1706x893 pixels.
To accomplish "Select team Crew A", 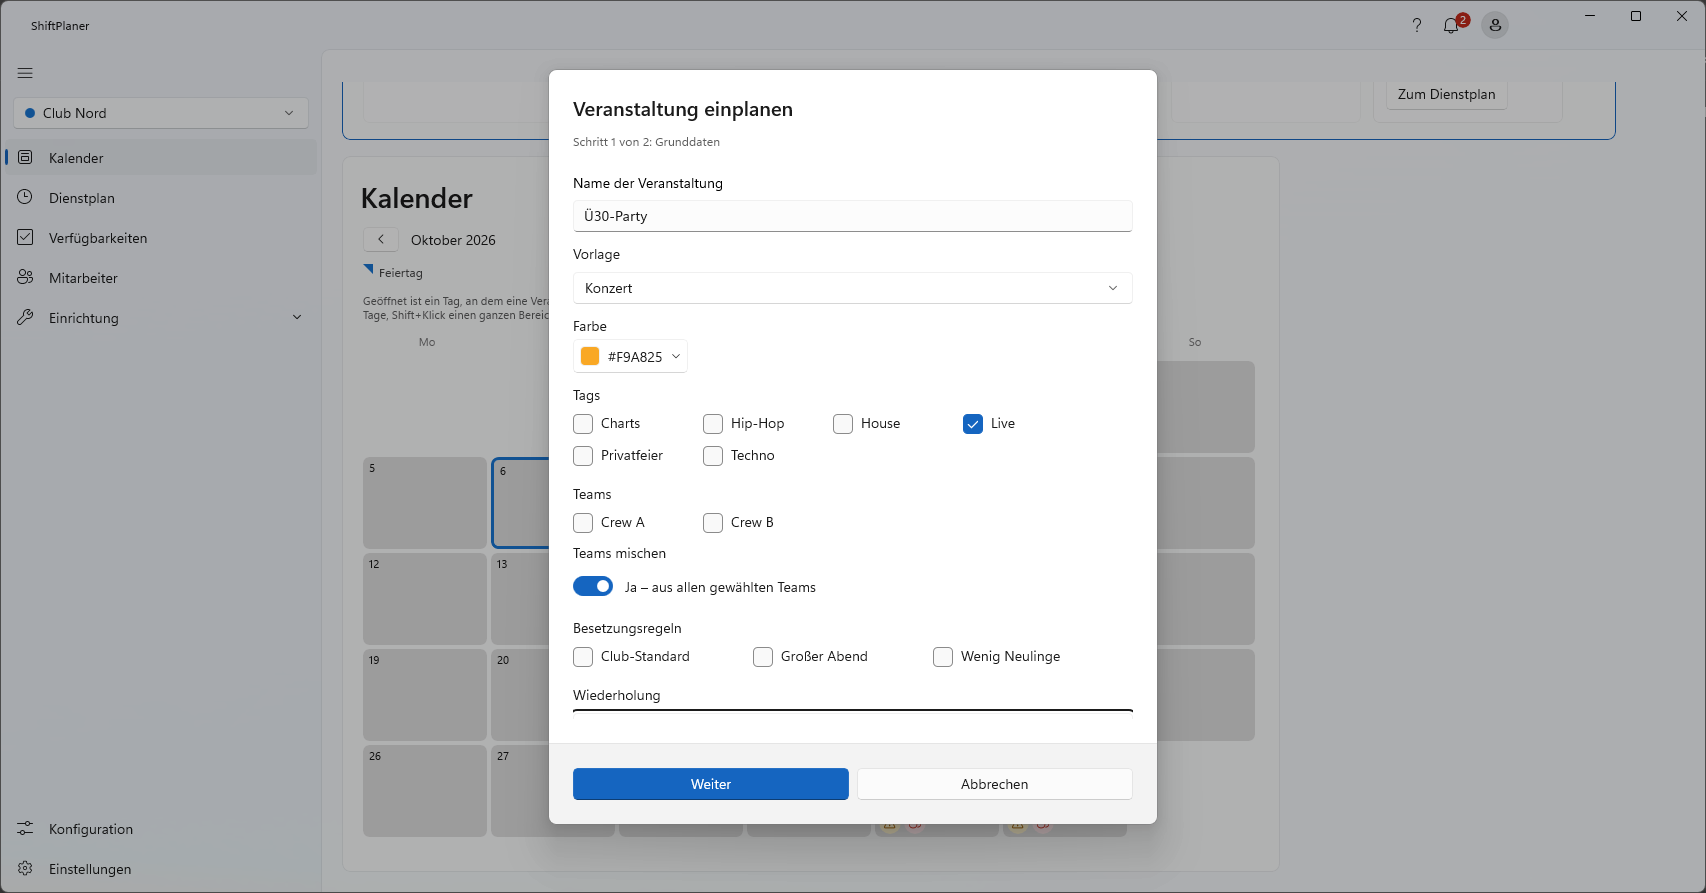I will pyautogui.click(x=583, y=523).
